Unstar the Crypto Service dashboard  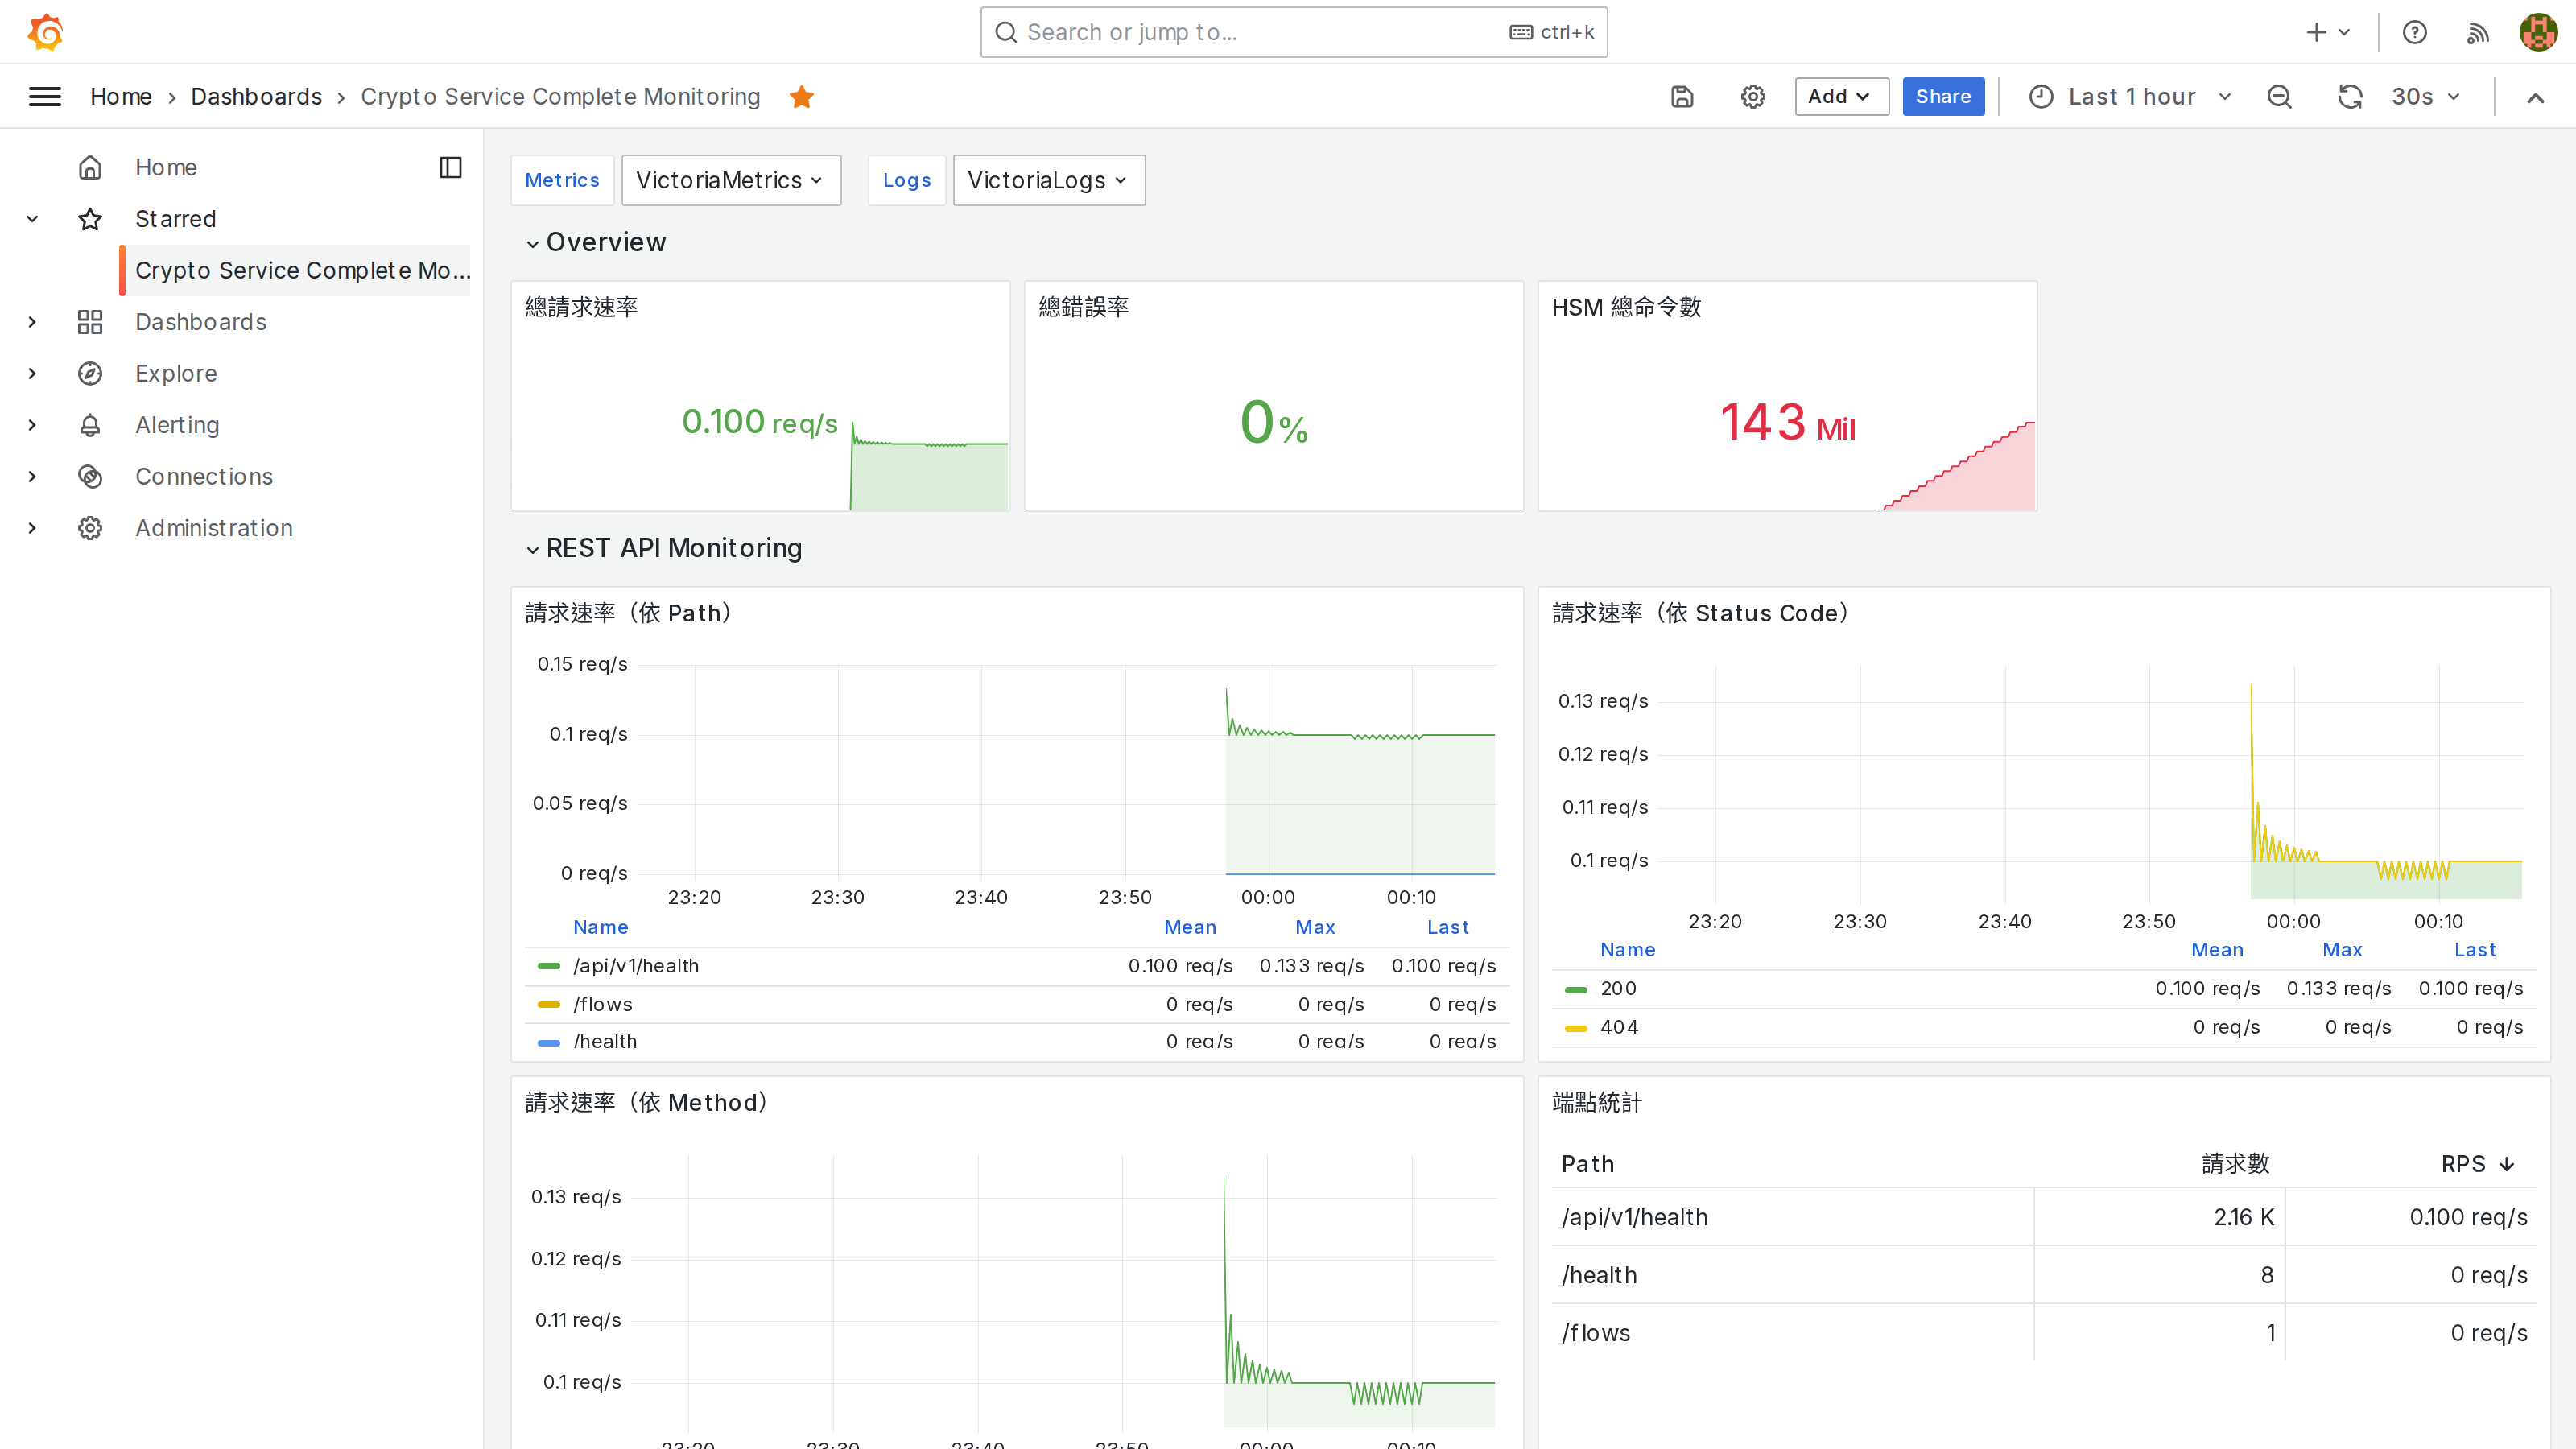[x=801, y=96]
